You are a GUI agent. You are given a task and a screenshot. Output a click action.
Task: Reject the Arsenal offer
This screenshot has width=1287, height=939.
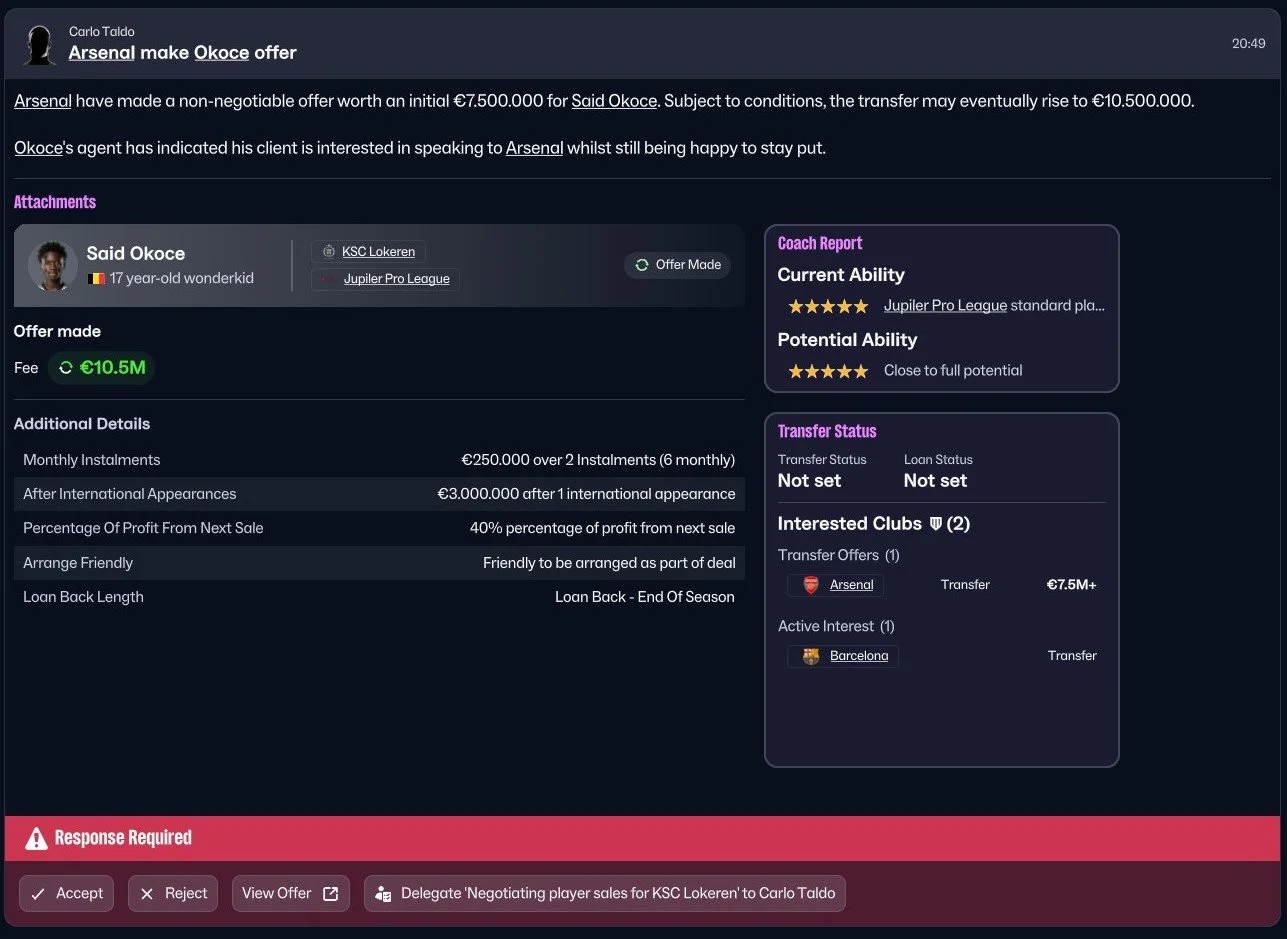(173, 893)
